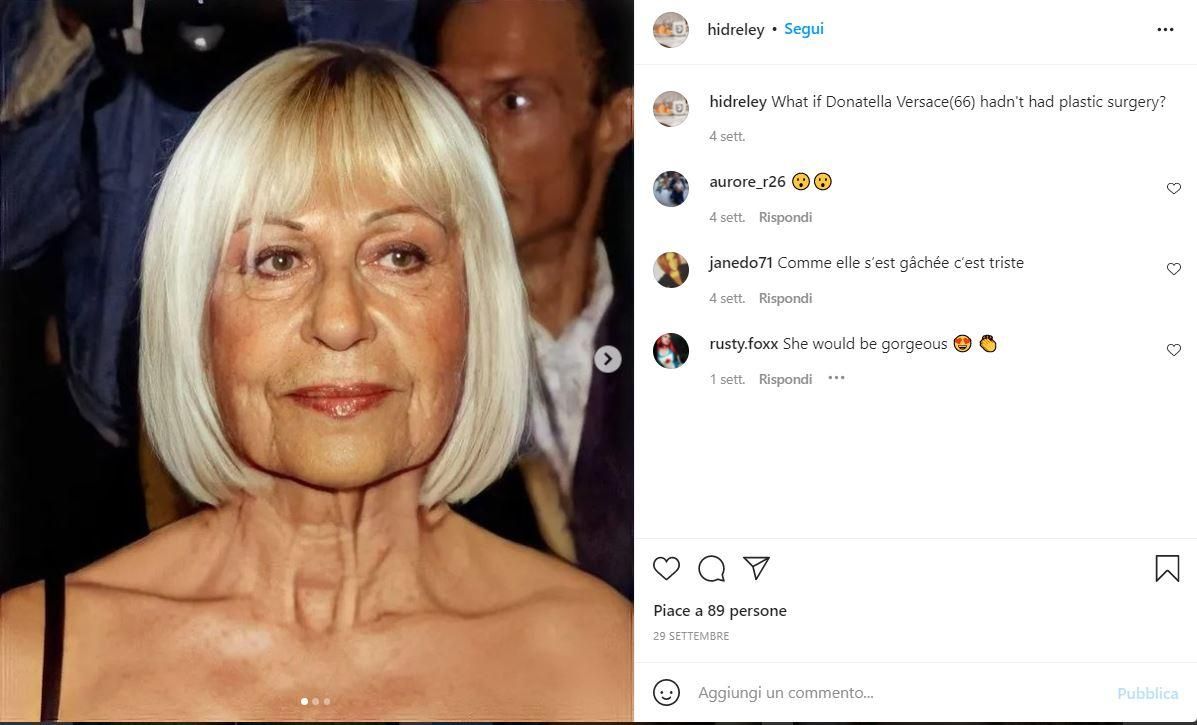Reply to janedo71's comment with Rispondi

(785, 298)
